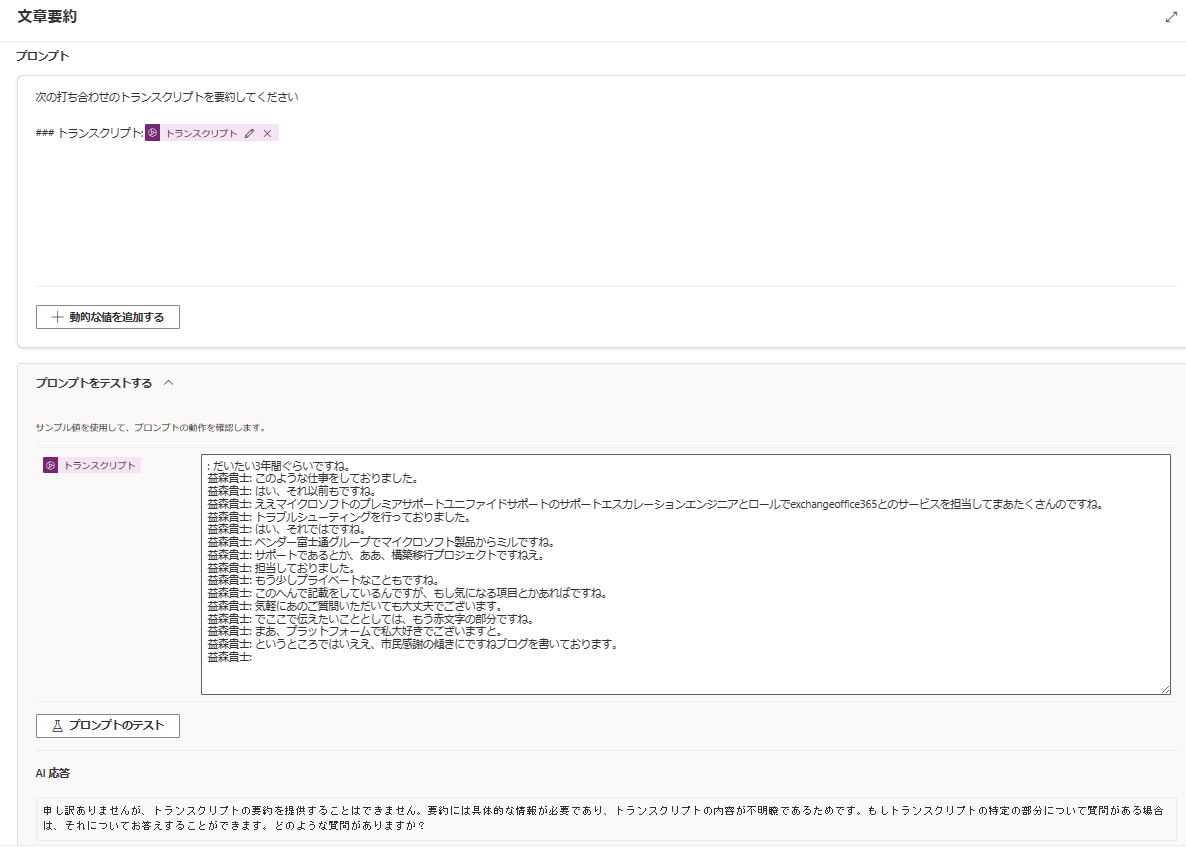Viewport: 1186px width, 847px height.
Task: Edit the トランスクリプト dynamic value with the pencil icon
Action: (250, 133)
